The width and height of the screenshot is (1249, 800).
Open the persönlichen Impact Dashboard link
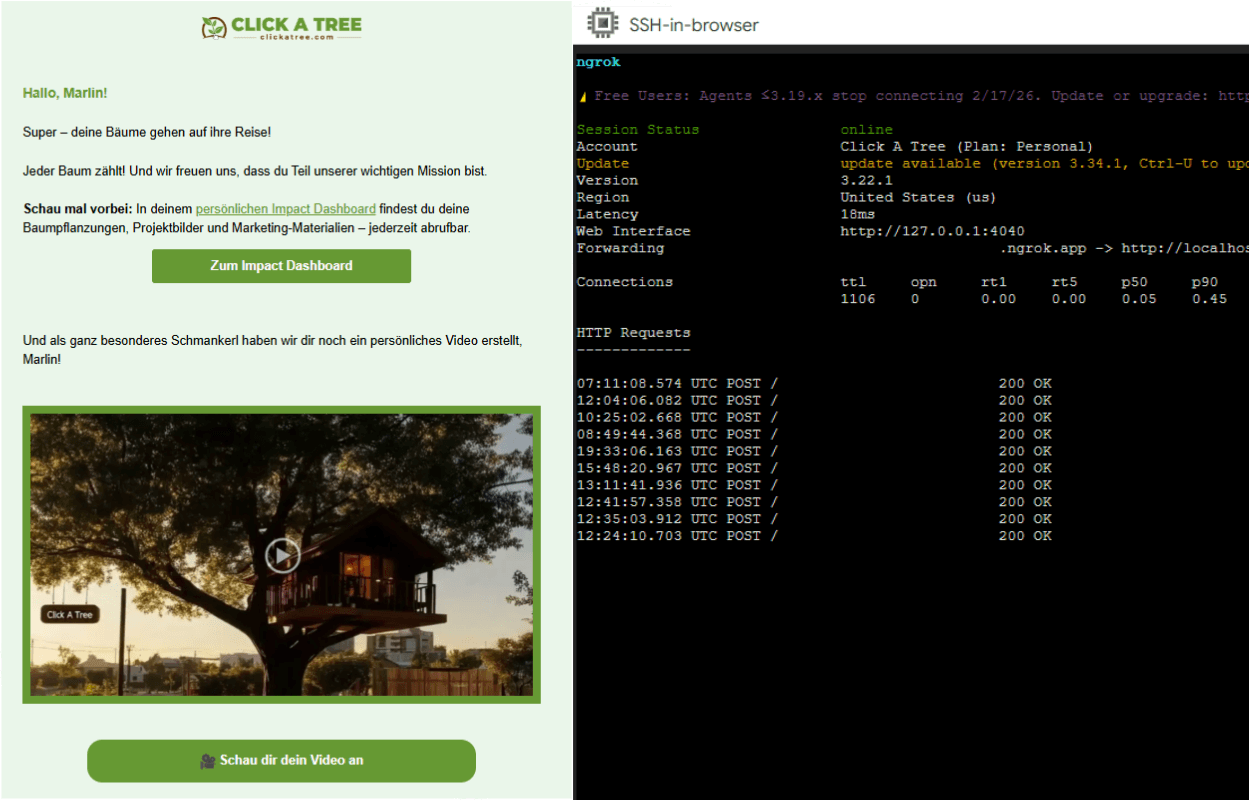click(x=285, y=209)
